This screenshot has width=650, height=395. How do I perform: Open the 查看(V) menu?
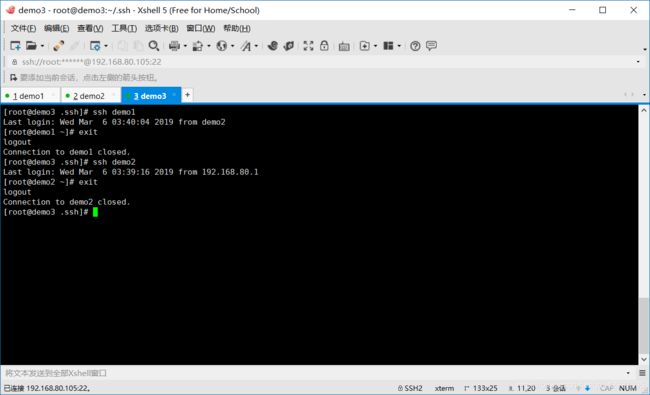point(90,28)
